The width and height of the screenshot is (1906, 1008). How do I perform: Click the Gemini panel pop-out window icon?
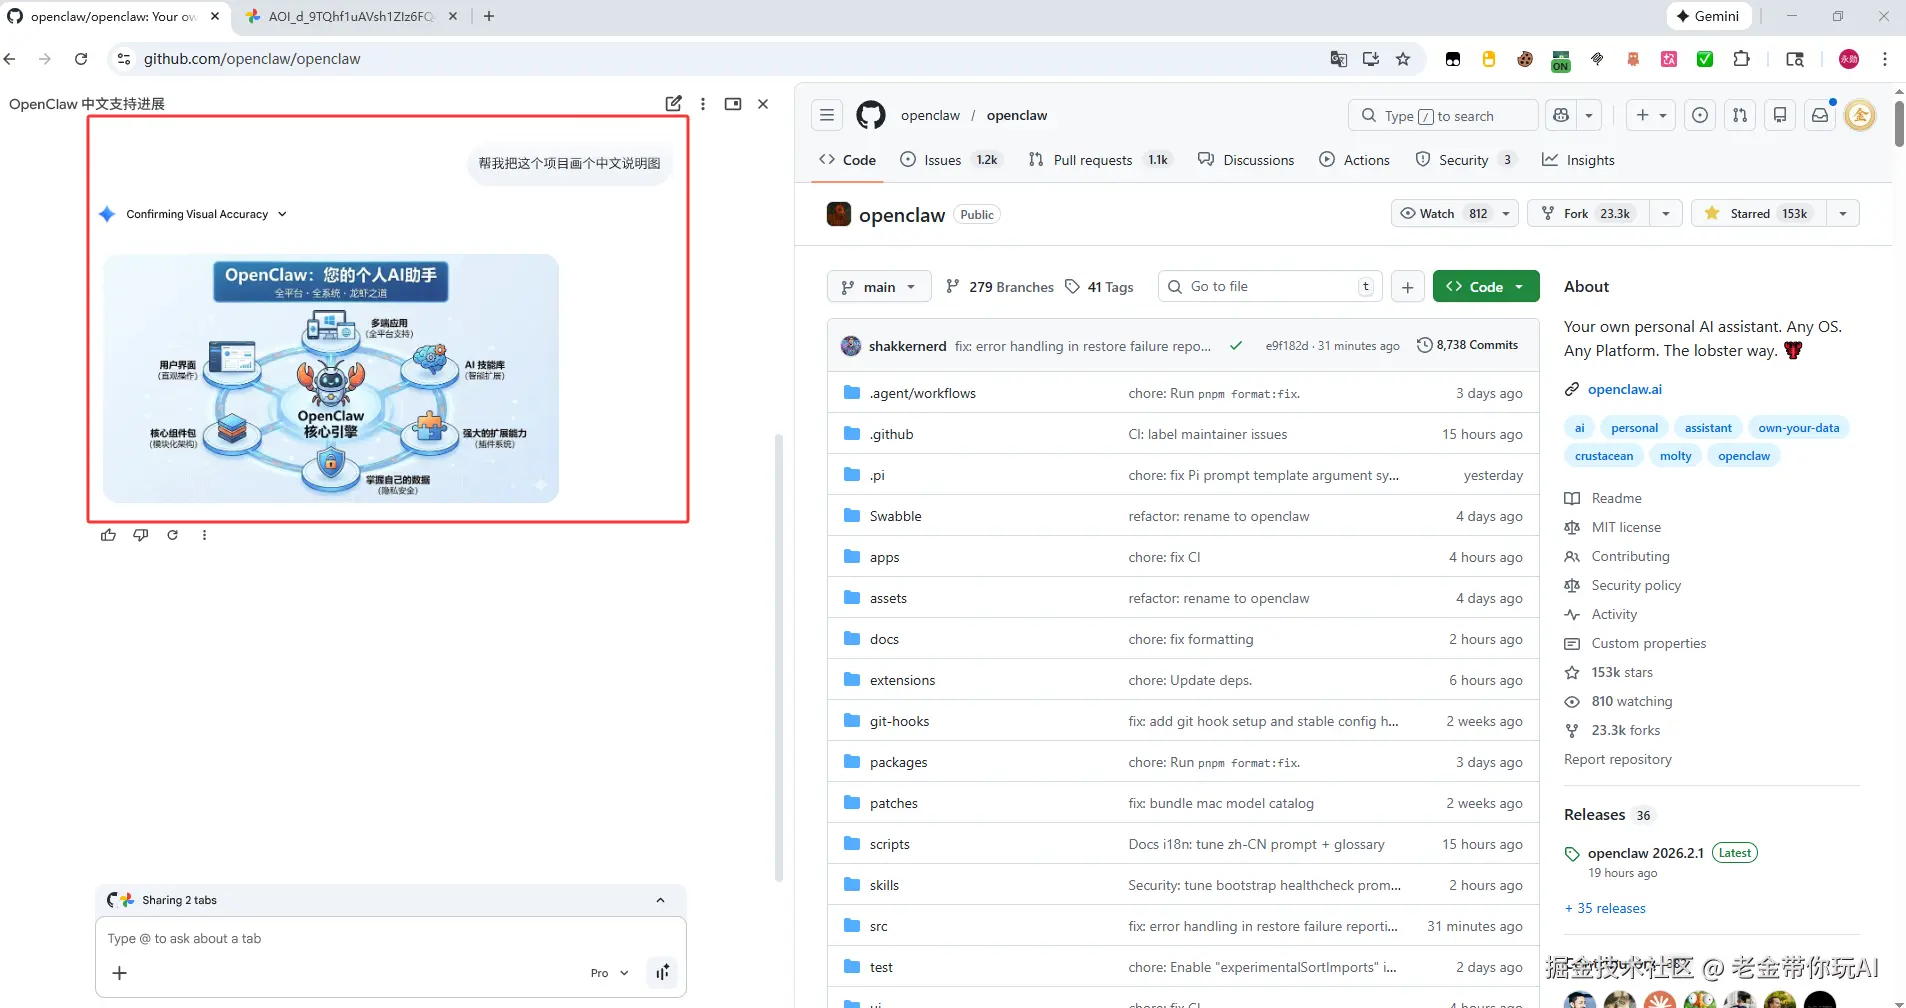733,103
